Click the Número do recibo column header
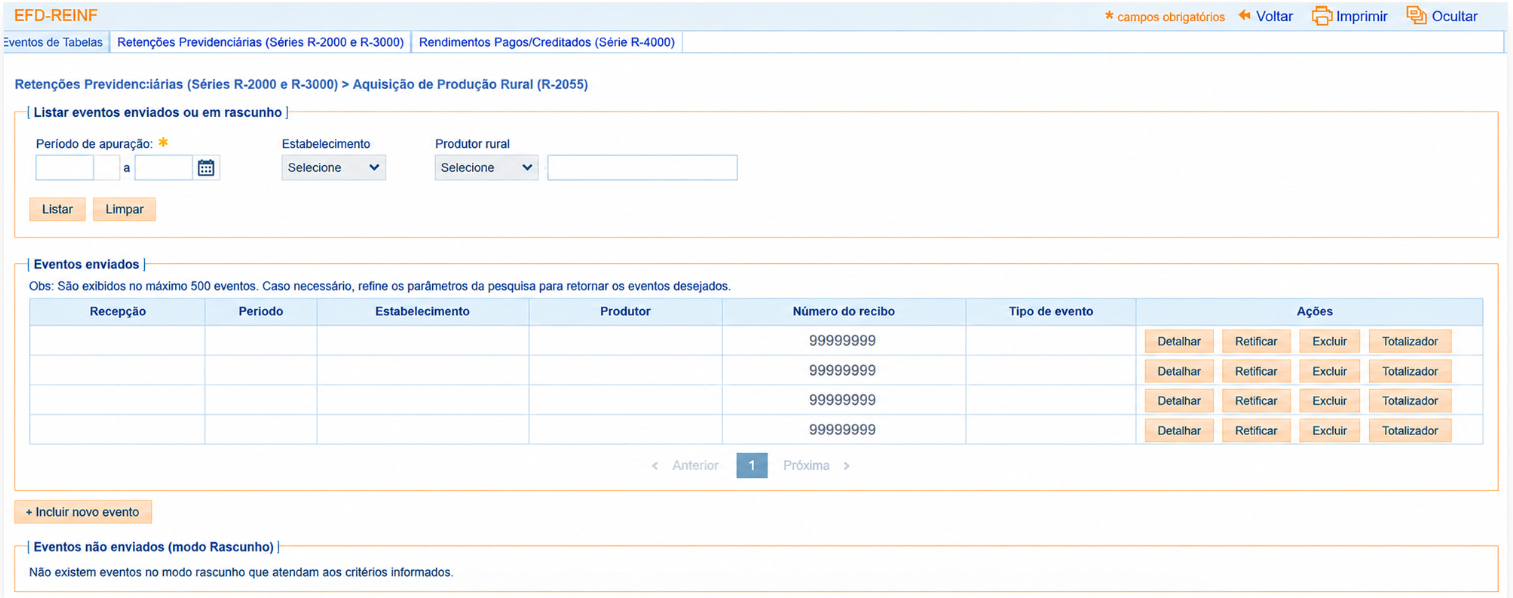Image resolution: width=1513 pixels, height=598 pixels. point(844,312)
